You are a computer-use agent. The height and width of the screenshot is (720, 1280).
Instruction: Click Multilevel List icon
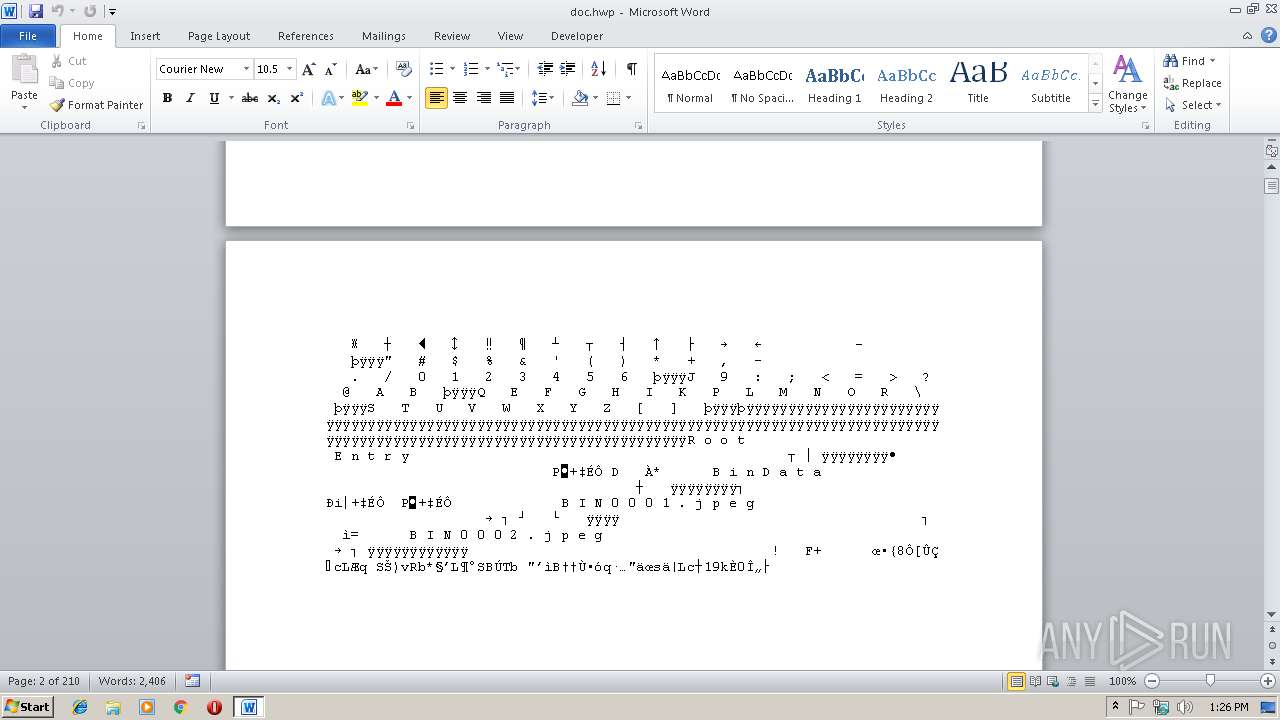coord(505,69)
